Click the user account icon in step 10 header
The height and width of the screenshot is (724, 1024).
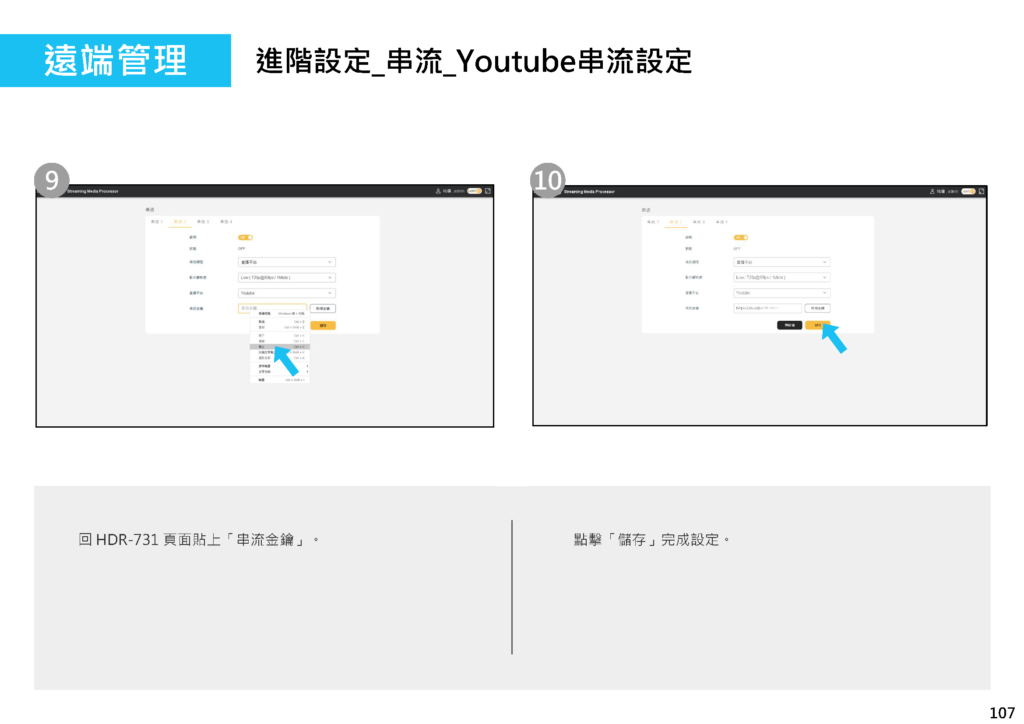click(x=932, y=191)
